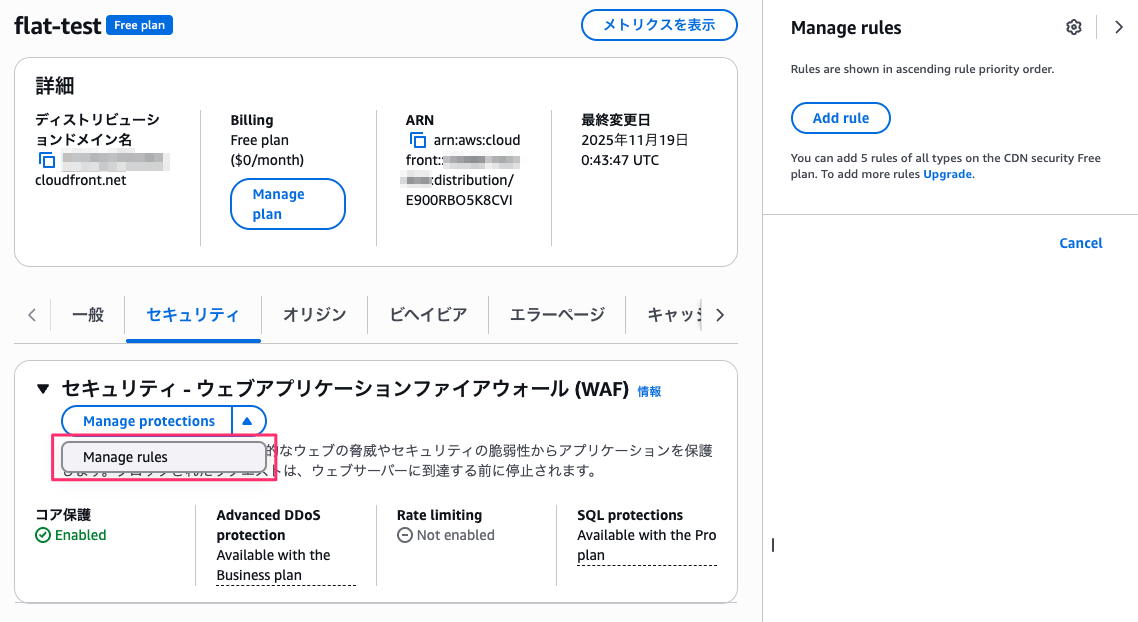Open the ビヘイビア tab

point(428,315)
